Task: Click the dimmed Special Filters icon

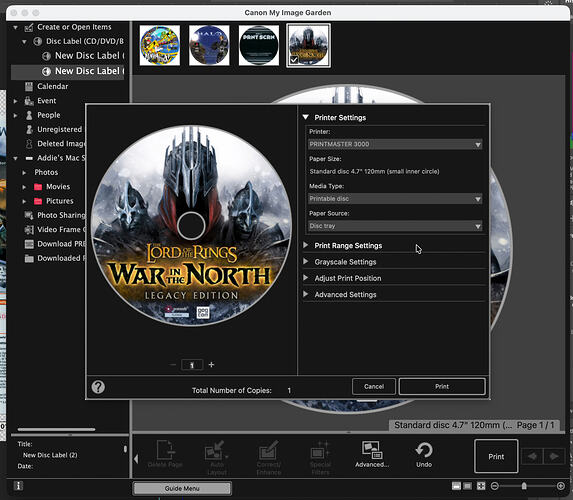Action: (320, 457)
